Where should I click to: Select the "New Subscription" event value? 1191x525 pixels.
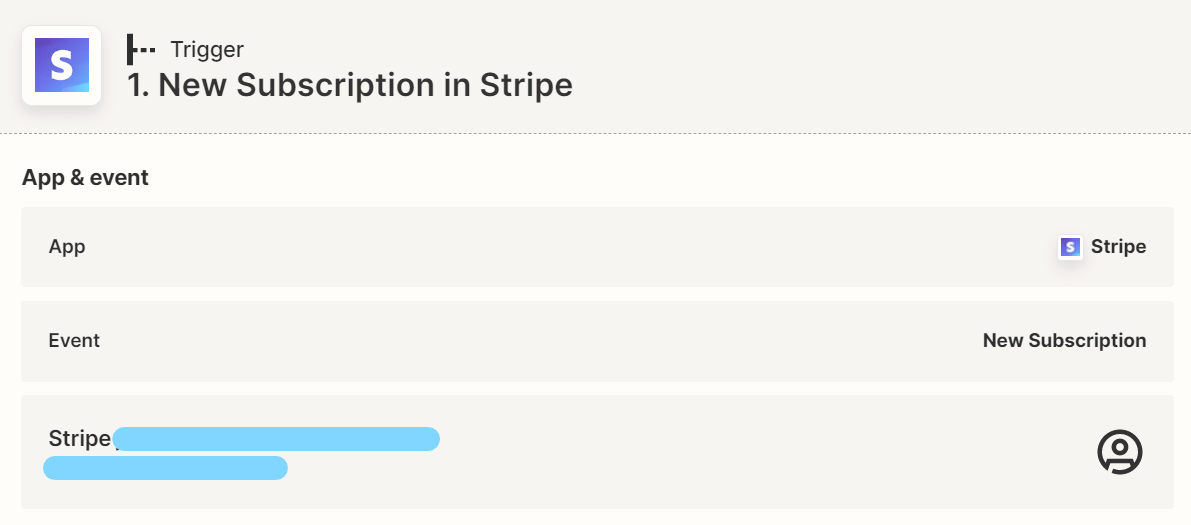1064,340
